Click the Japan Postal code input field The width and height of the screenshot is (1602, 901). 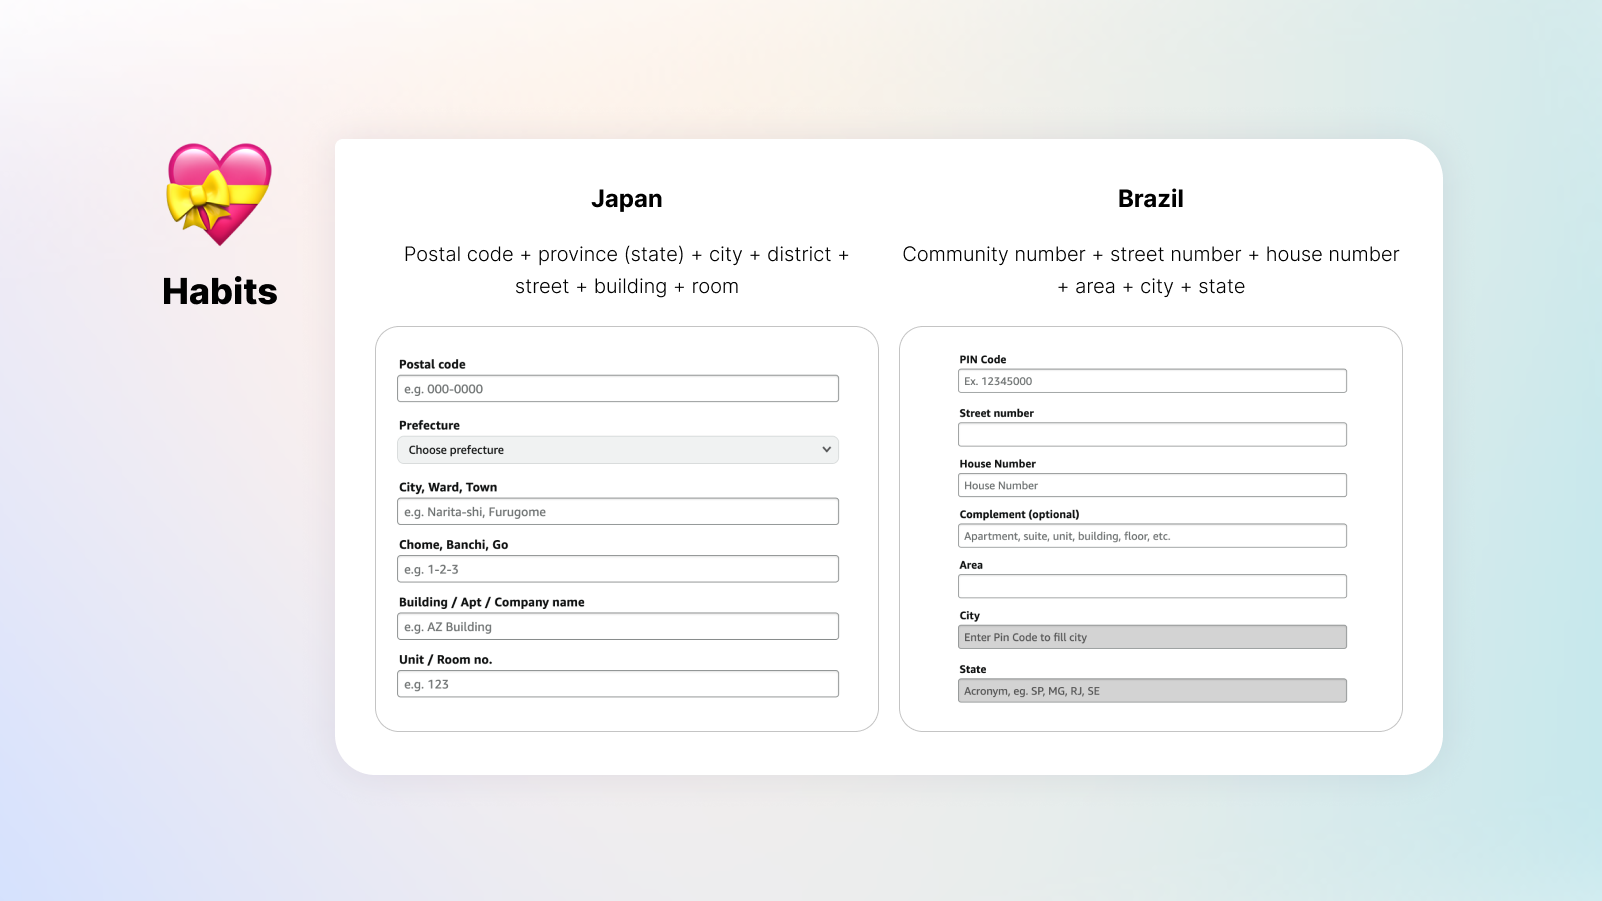617,389
